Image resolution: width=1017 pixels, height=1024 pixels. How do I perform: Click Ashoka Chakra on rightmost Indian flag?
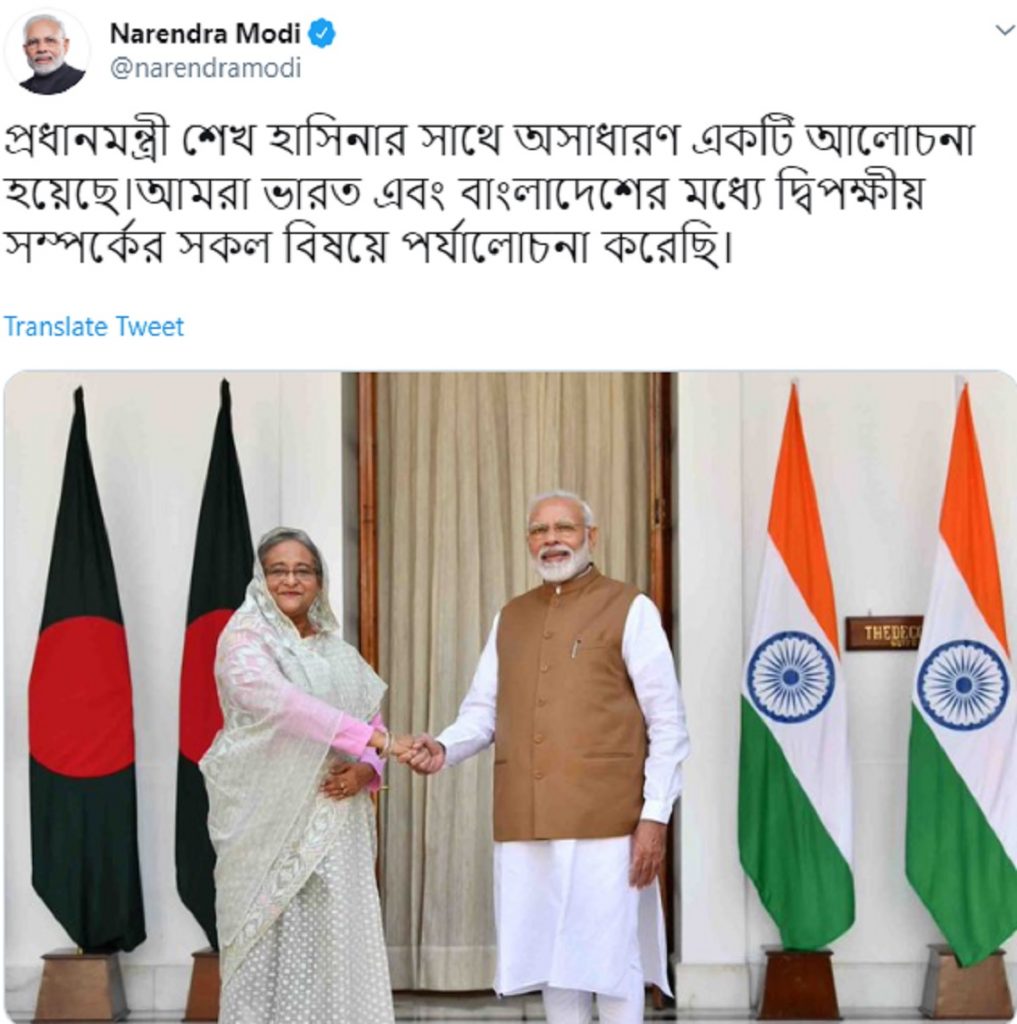(x=962, y=684)
